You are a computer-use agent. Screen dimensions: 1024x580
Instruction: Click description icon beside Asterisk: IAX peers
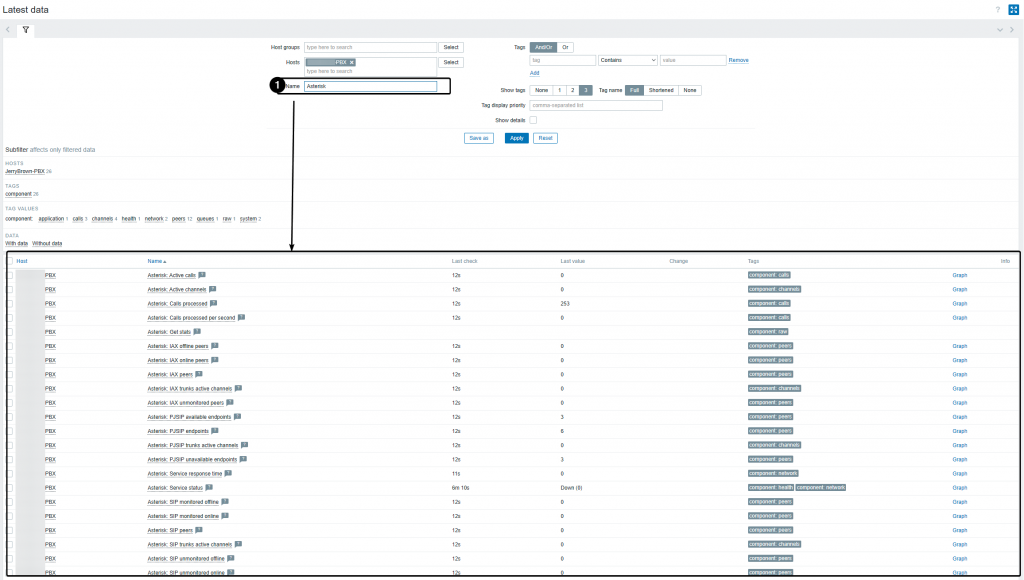tap(200, 374)
